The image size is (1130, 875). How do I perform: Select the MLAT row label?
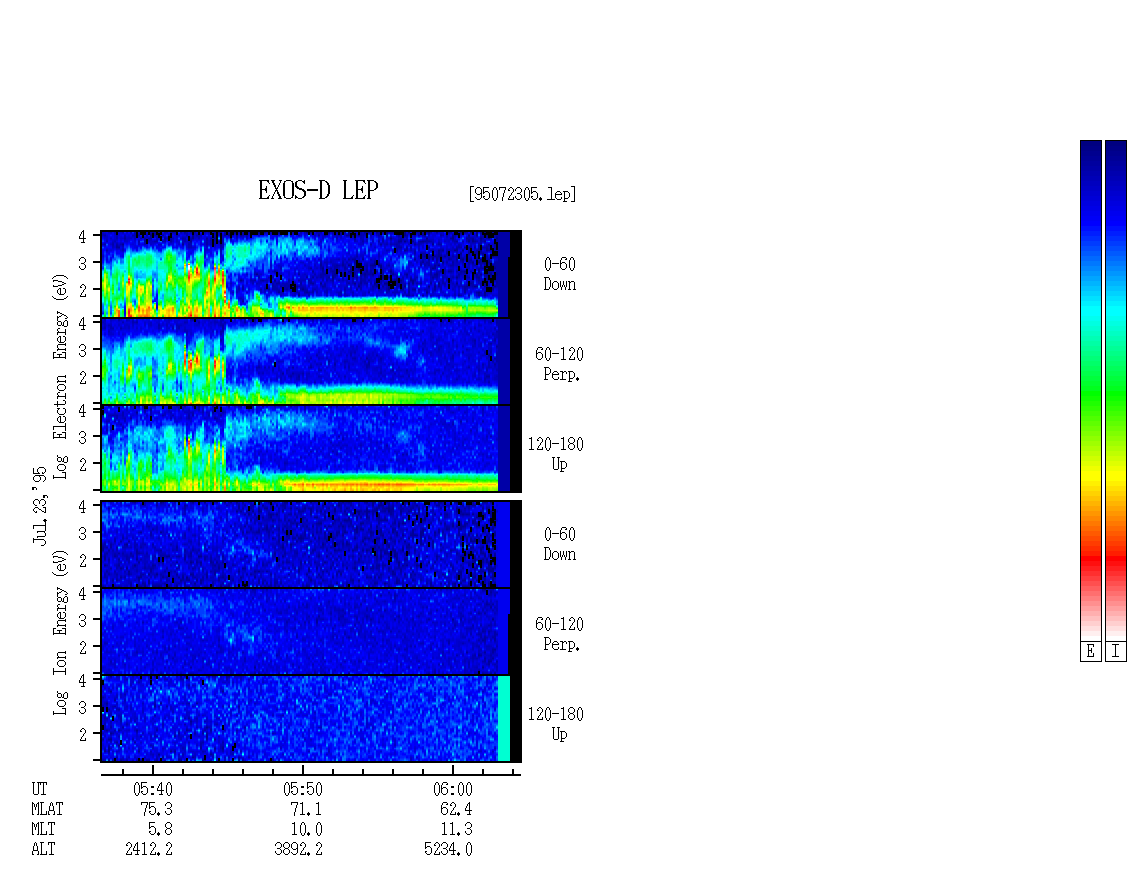pyautogui.click(x=48, y=809)
